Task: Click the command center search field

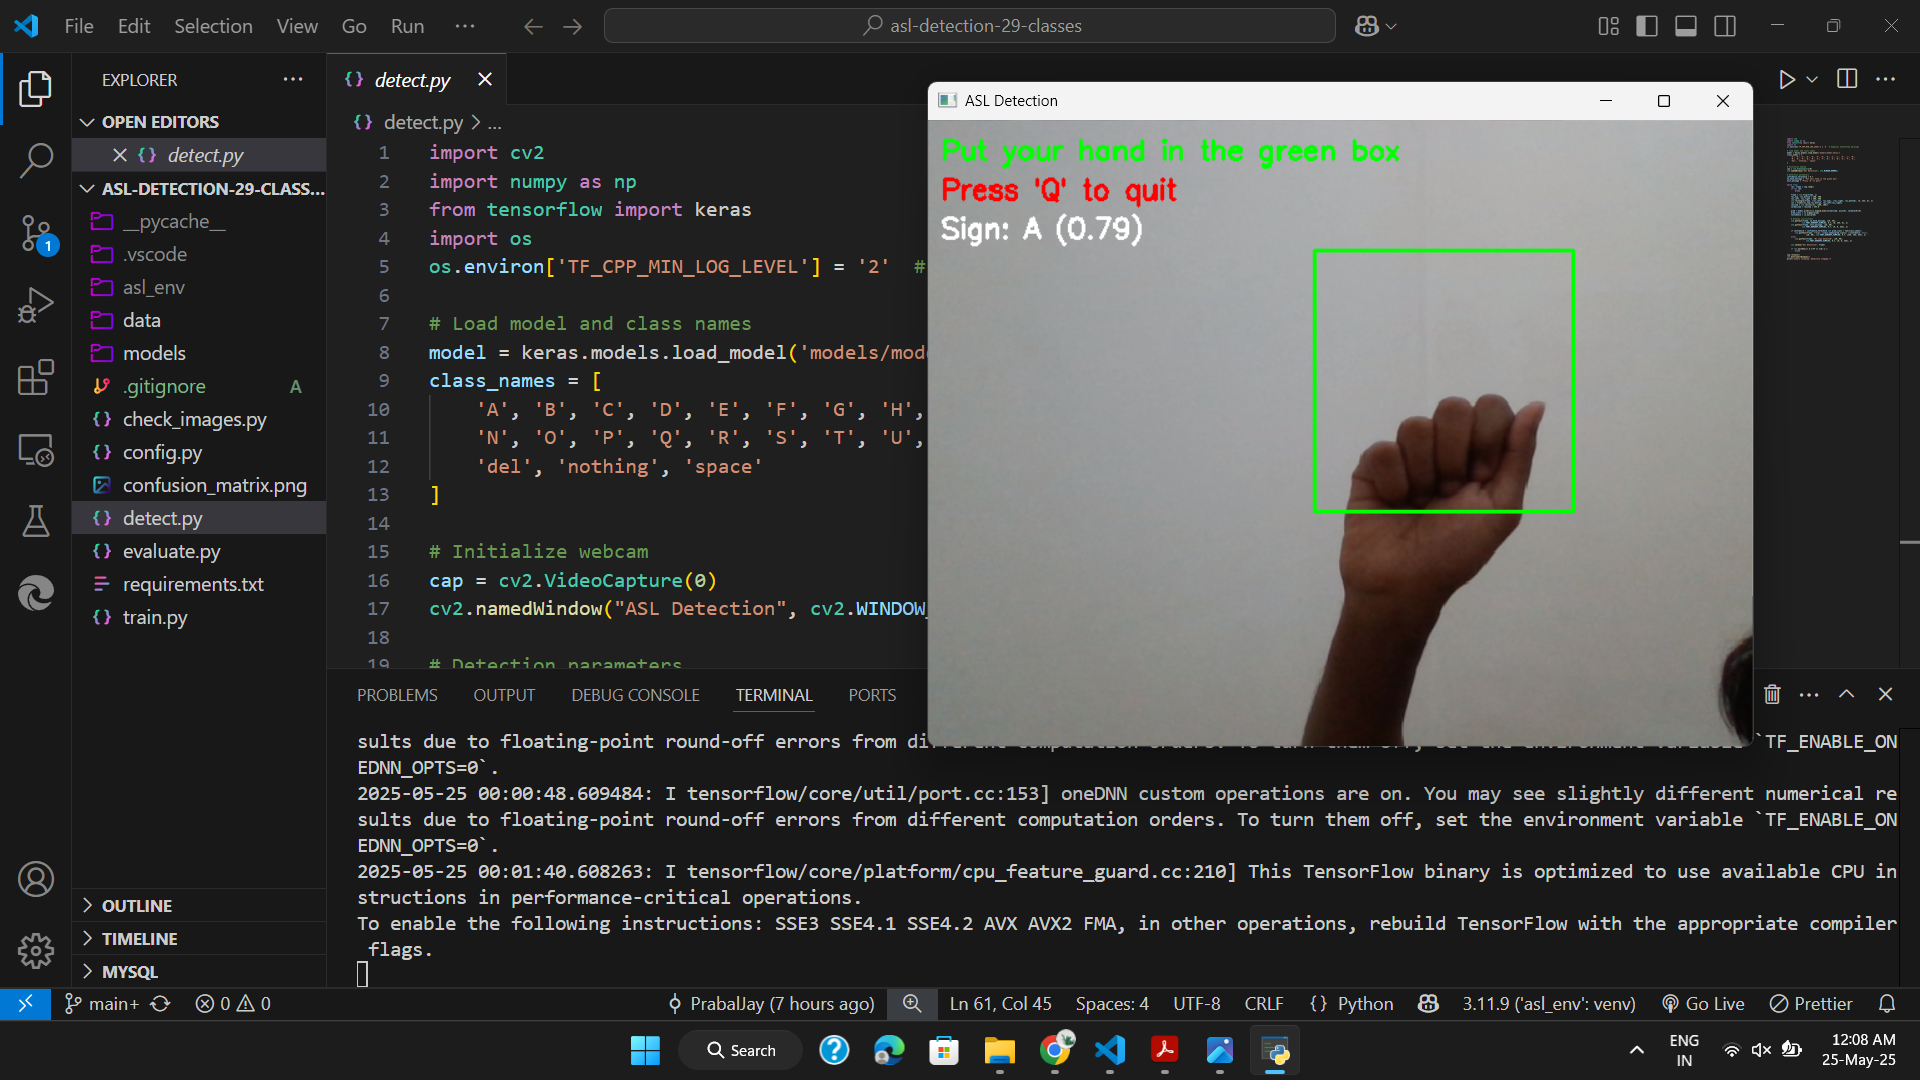Action: click(970, 26)
